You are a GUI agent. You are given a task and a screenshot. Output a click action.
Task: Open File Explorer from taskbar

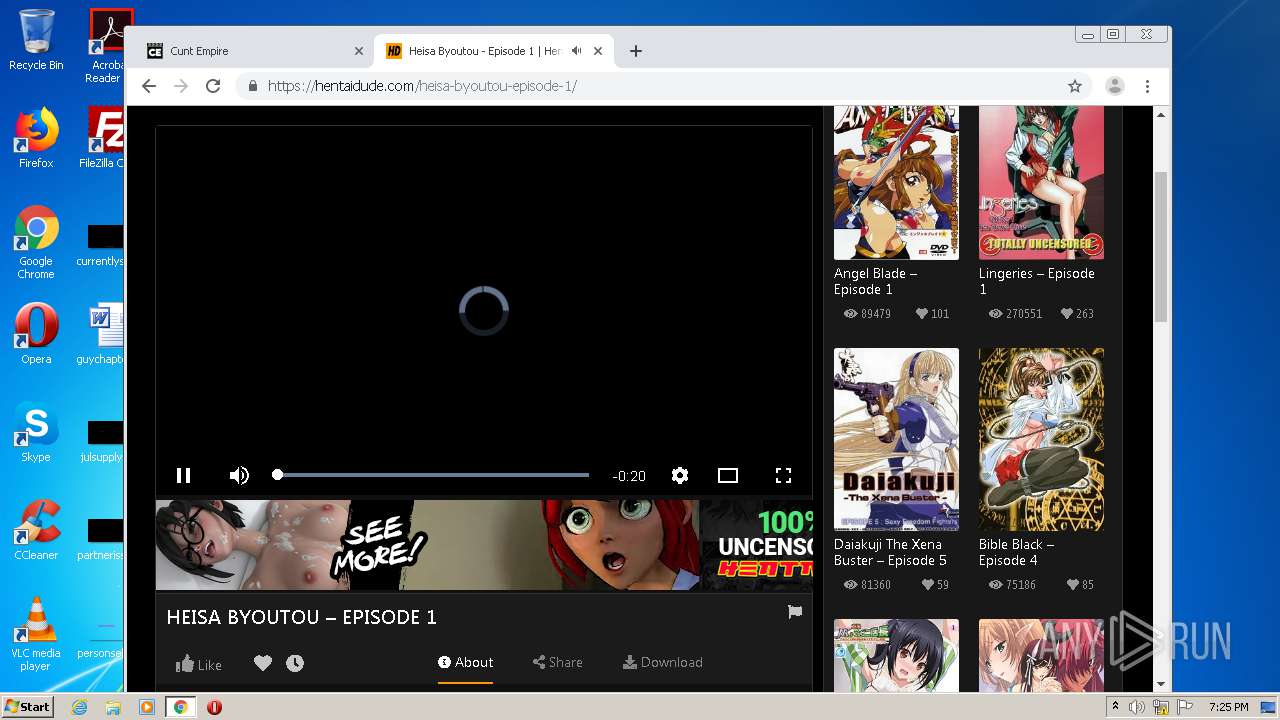(113, 707)
